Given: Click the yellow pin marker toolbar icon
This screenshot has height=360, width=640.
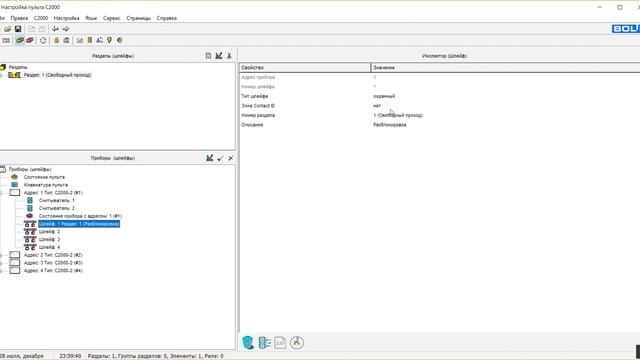Looking at the screenshot, I should 109,40.
